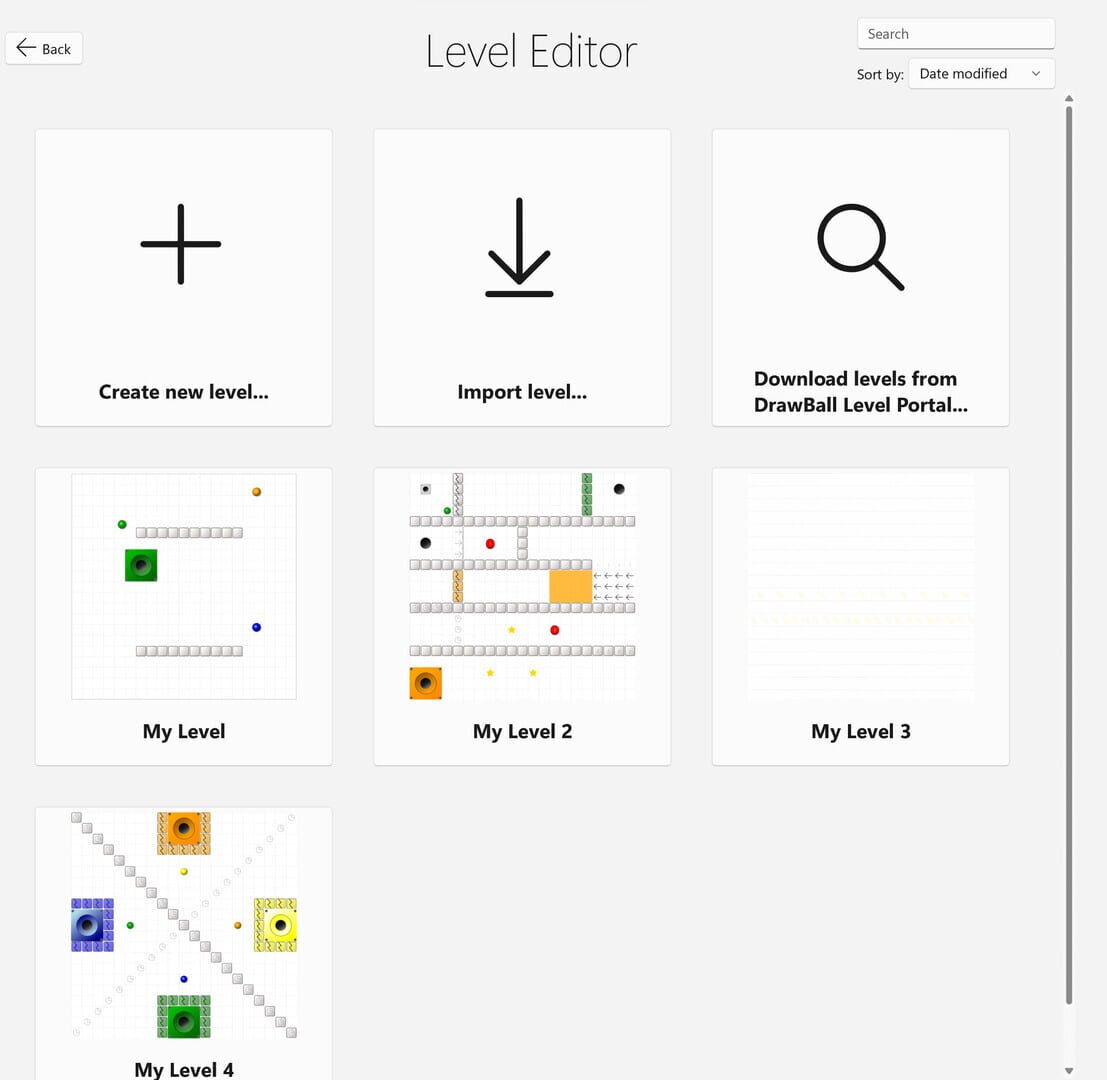Click the download arrow import icon
This screenshot has width=1107, height=1080.
[519, 247]
